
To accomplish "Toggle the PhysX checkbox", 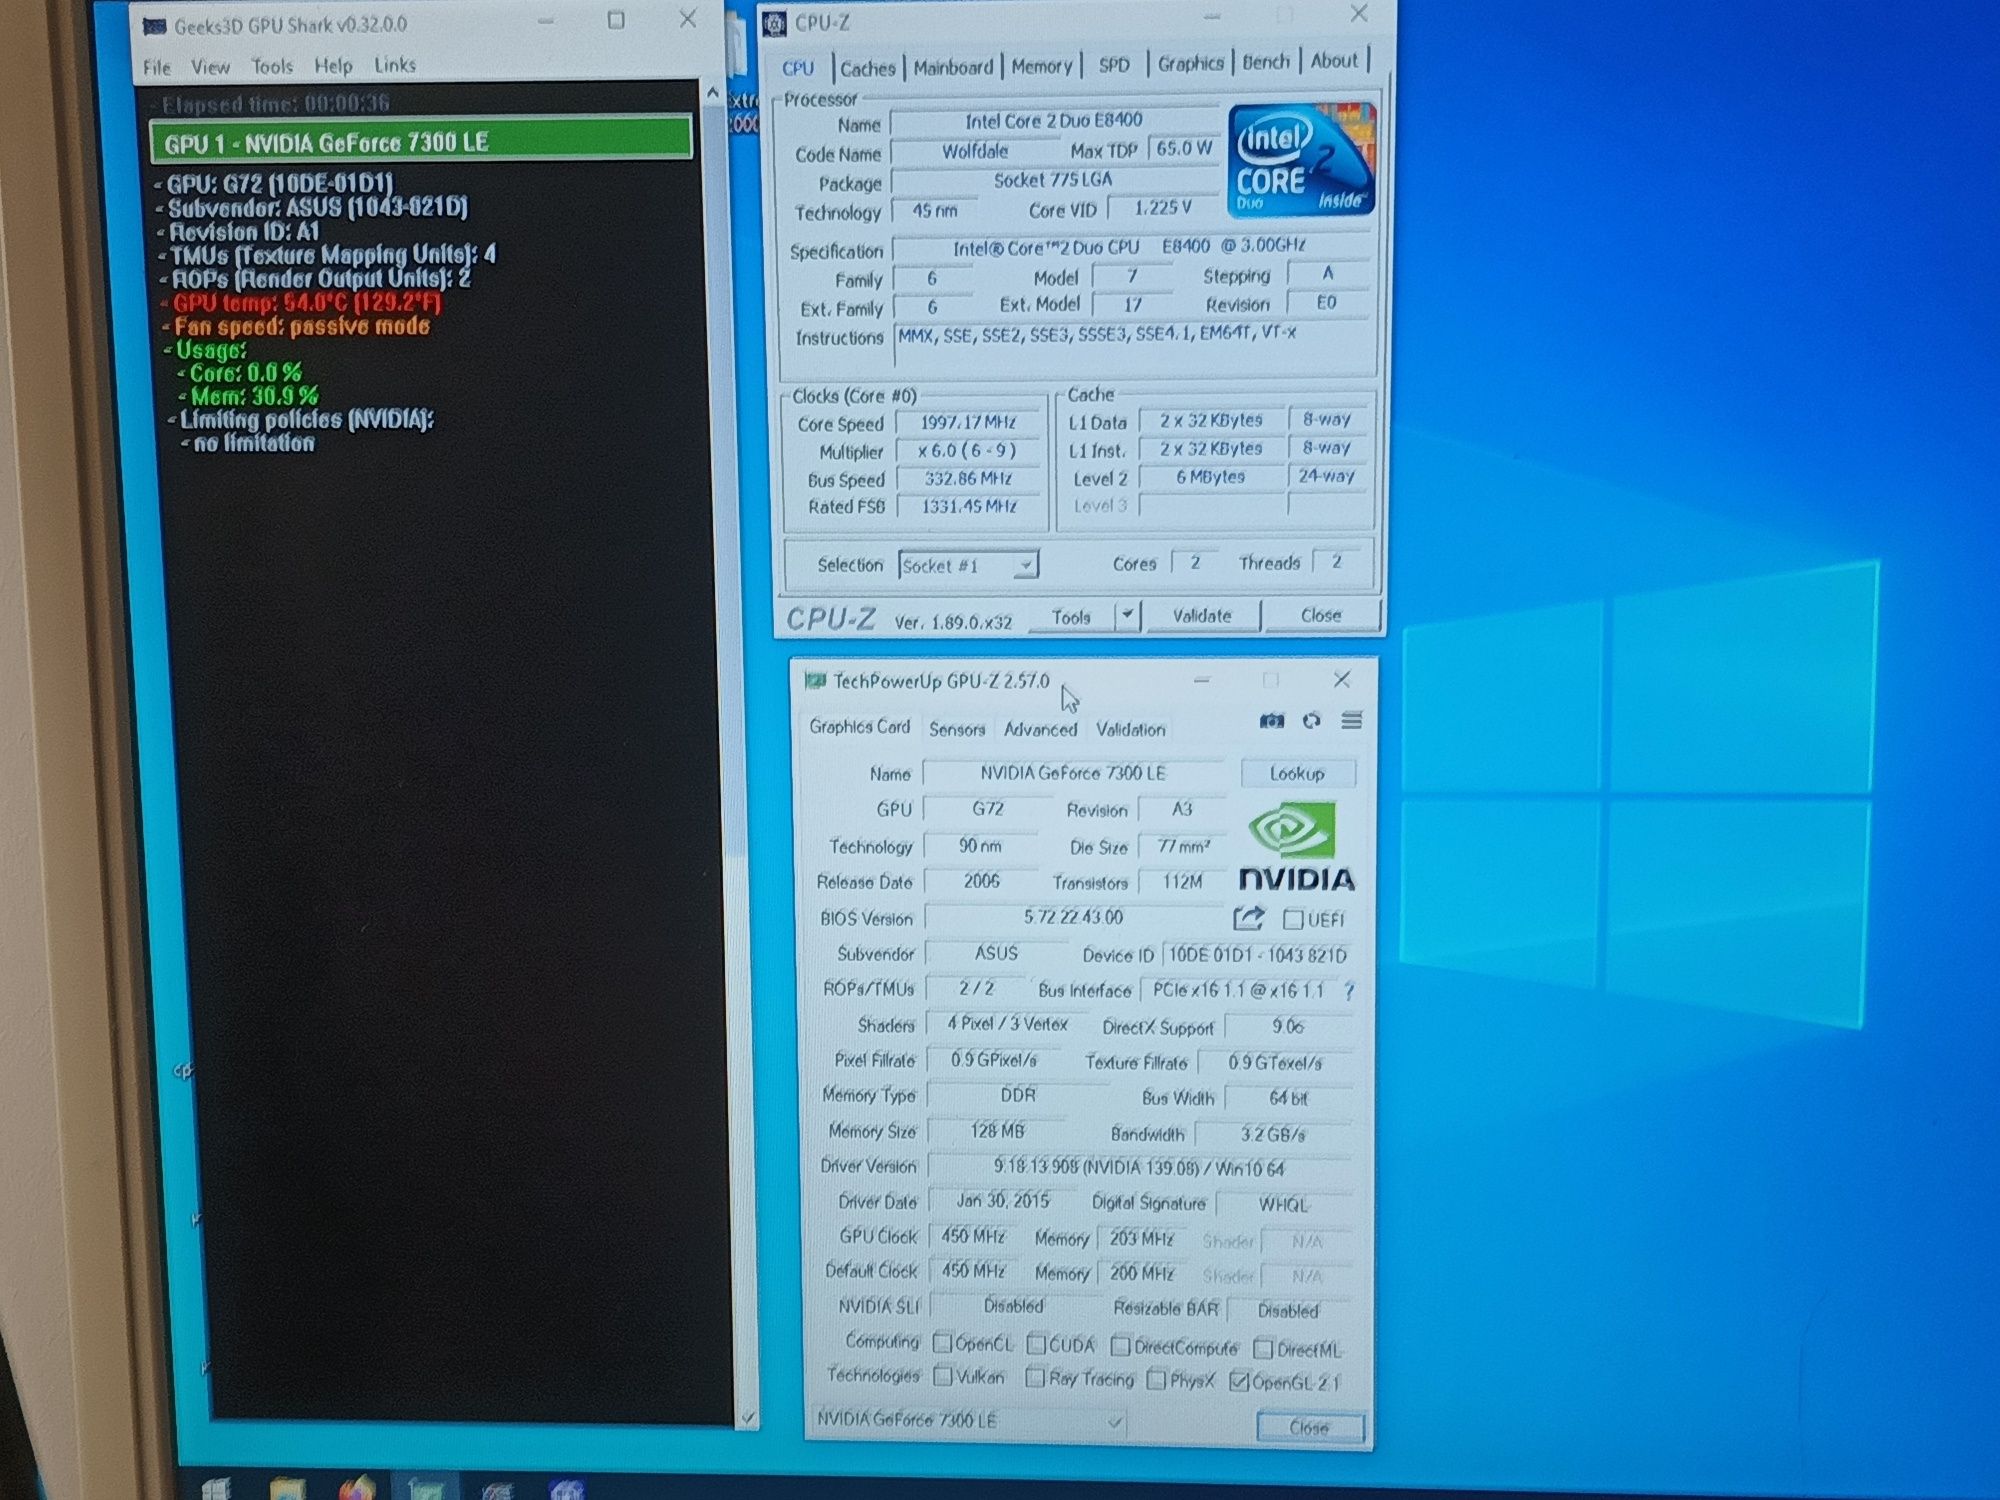I will point(1156,1381).
